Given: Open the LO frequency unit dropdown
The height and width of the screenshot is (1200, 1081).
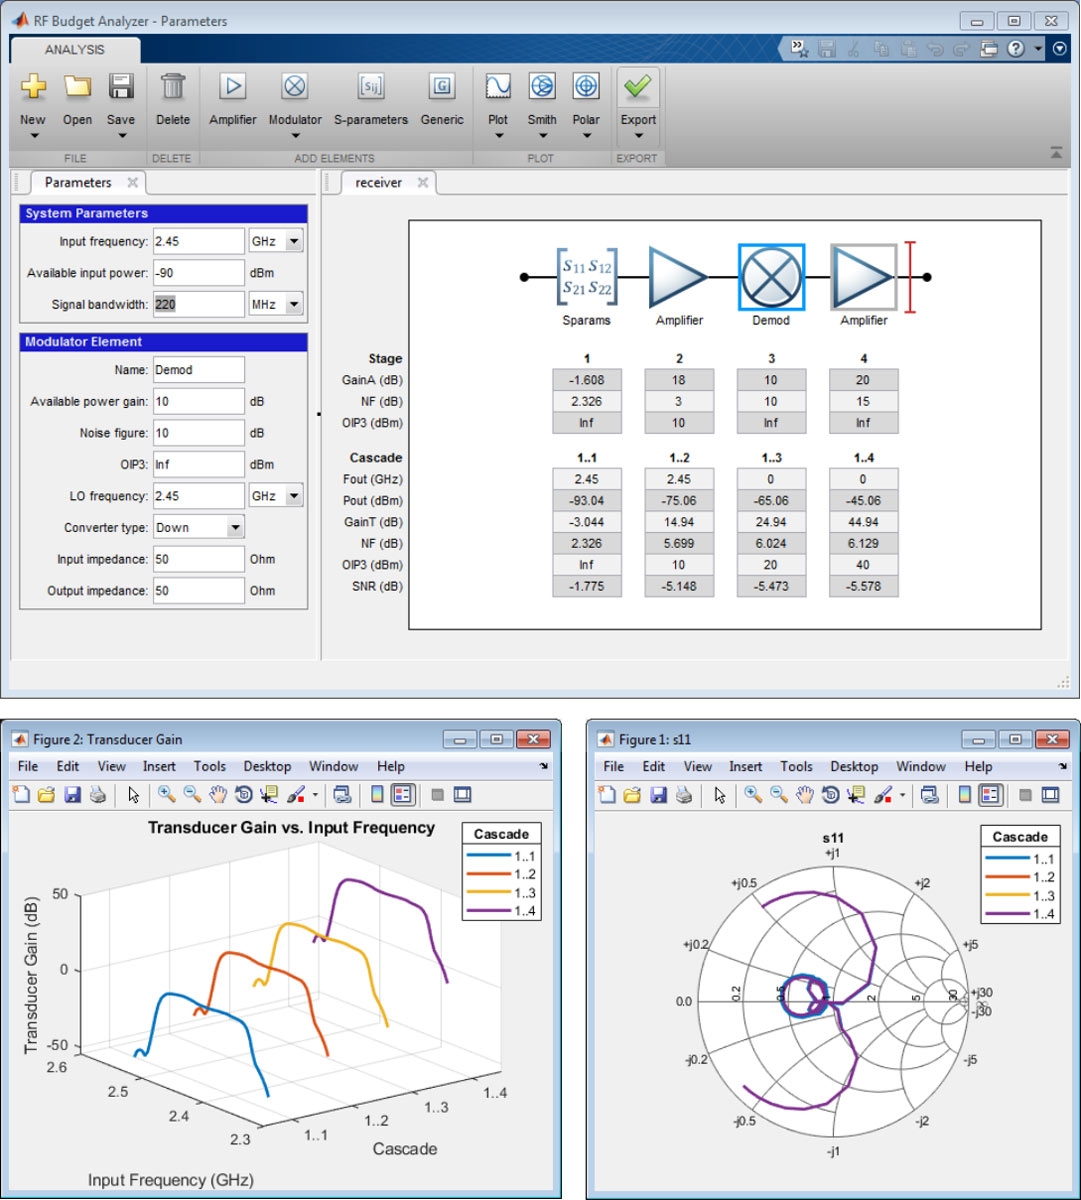Looking at the screenshot, I should pyautogui.click(x=293, y=496).
